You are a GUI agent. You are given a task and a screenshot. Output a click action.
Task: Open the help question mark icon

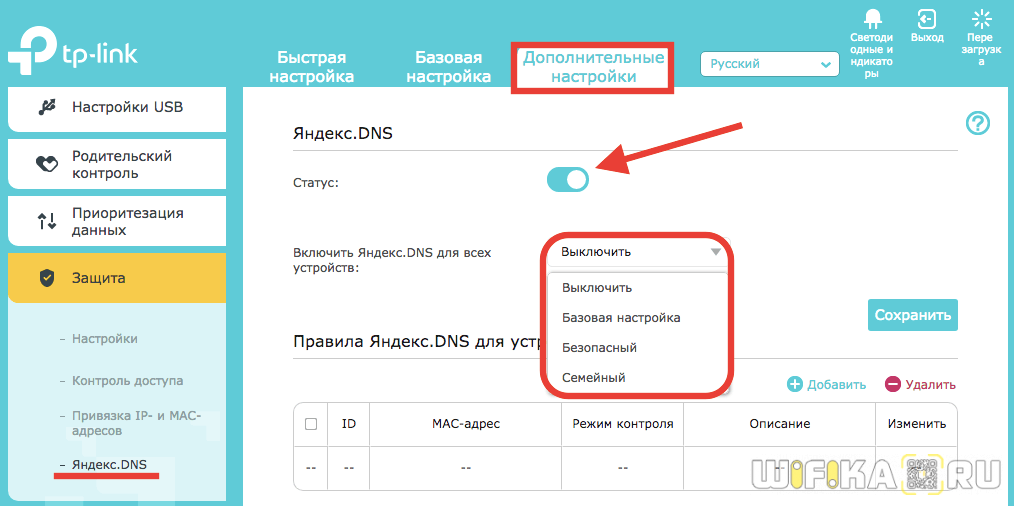pos(977,123)
